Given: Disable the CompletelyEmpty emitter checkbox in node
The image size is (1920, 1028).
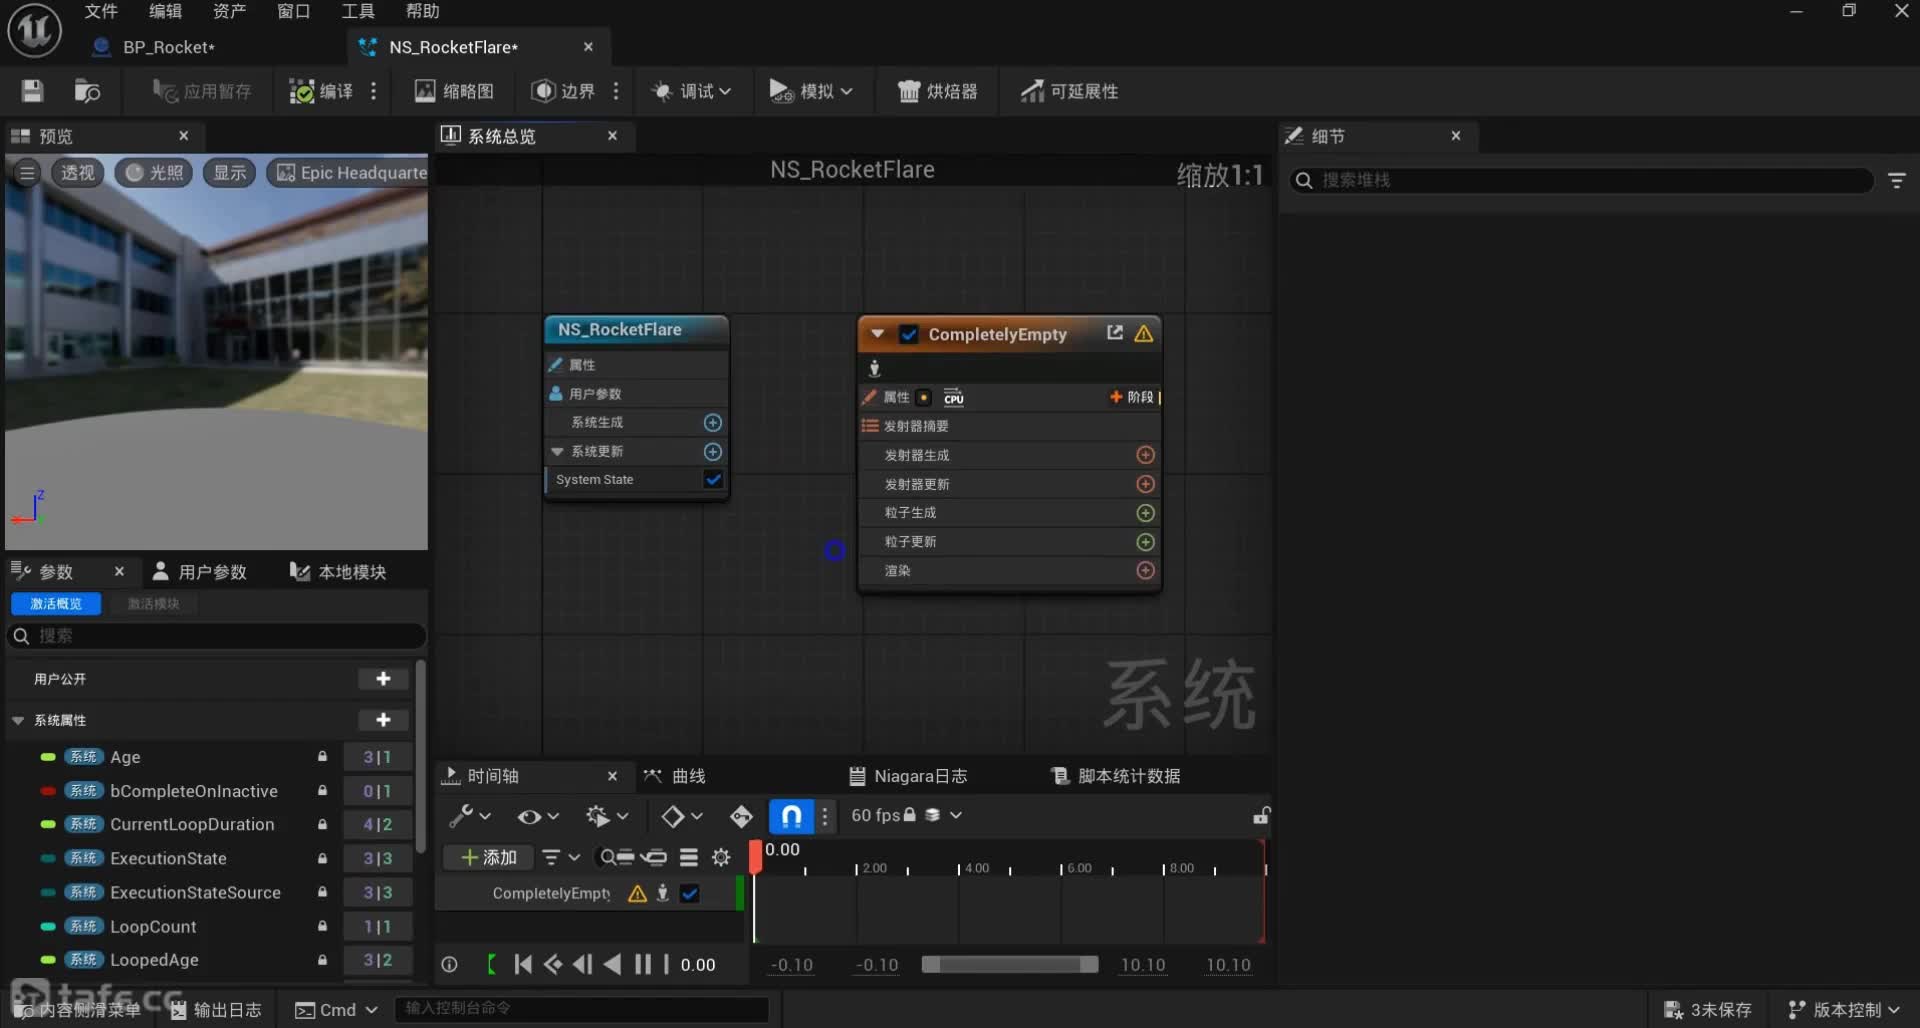Looking at the screenshot, I should tap(909, 334).
